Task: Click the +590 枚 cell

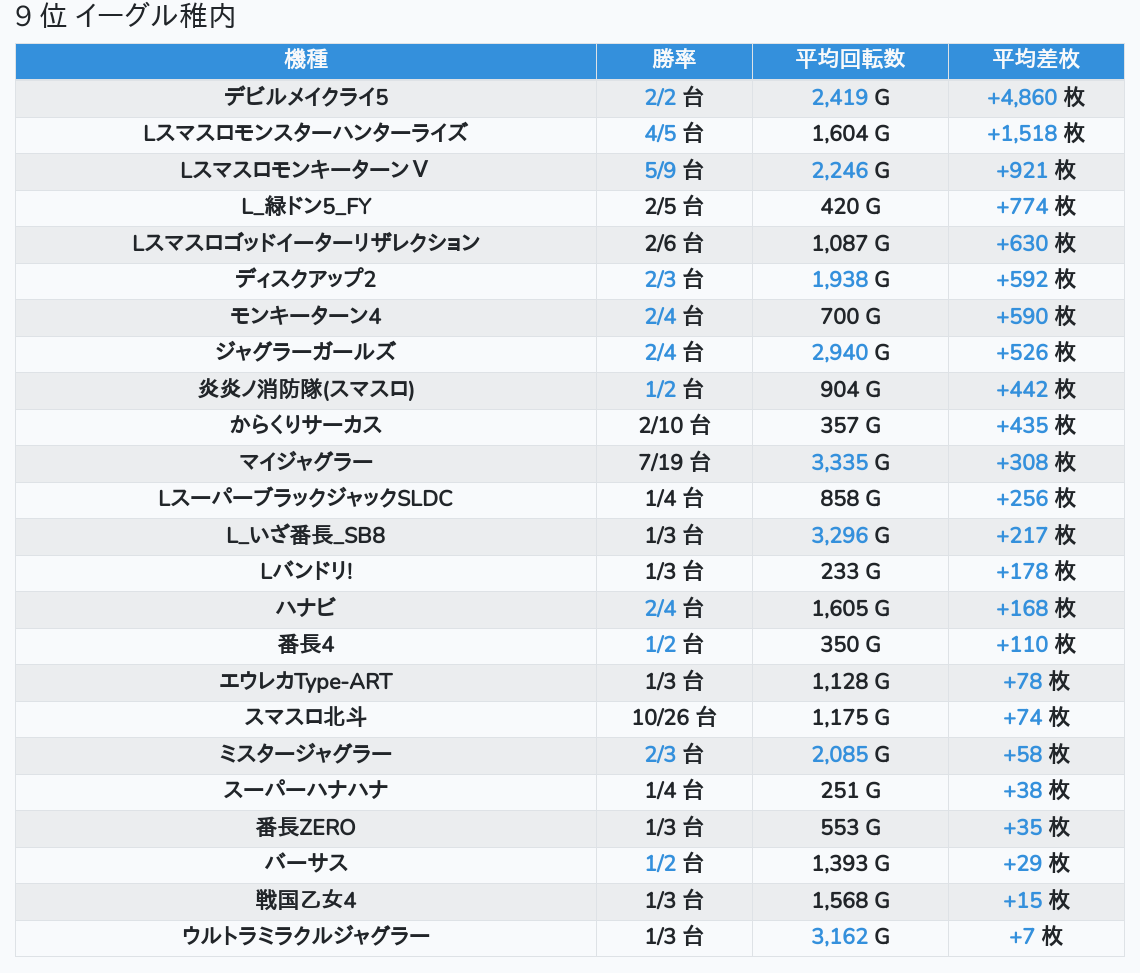Action: point(1036,316)
